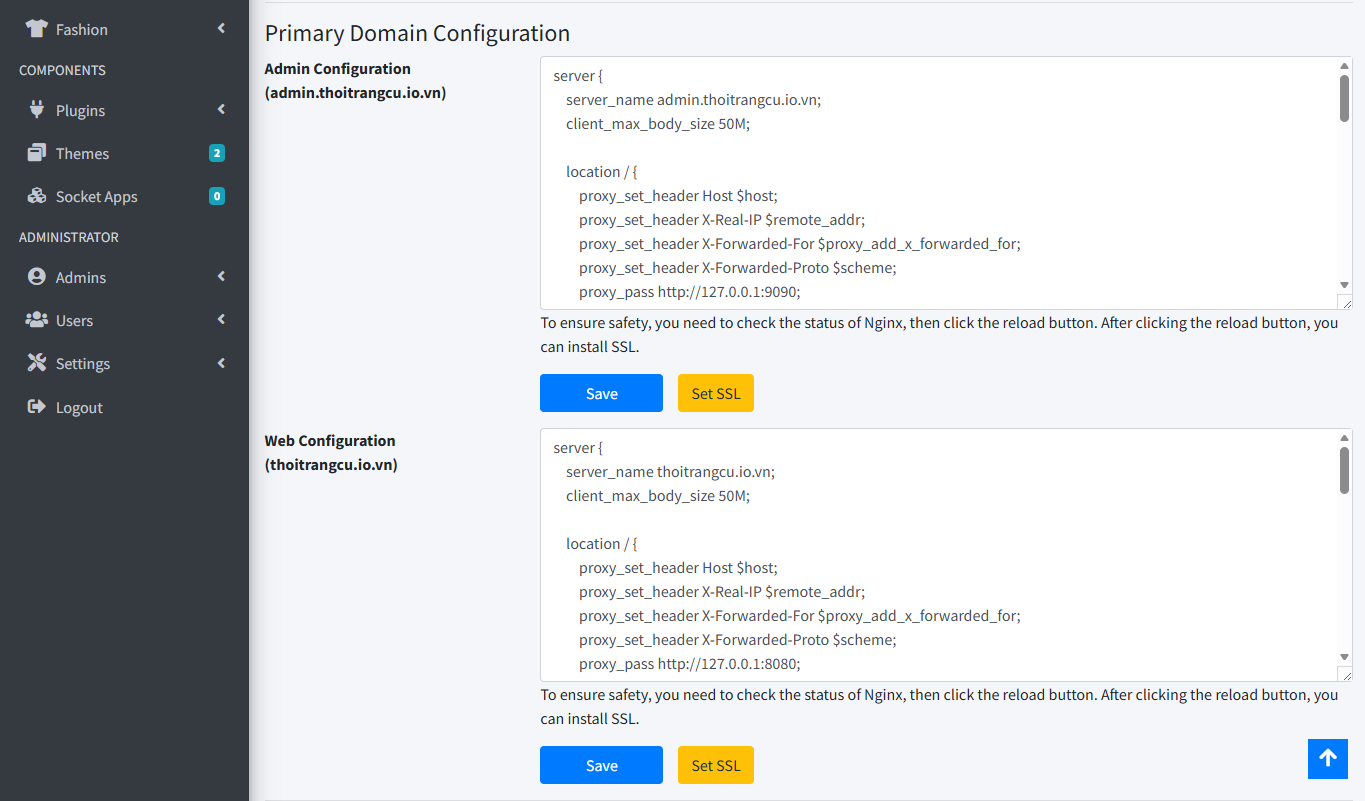Click the Web textarea scrollbar thumb

(1344, 470)
